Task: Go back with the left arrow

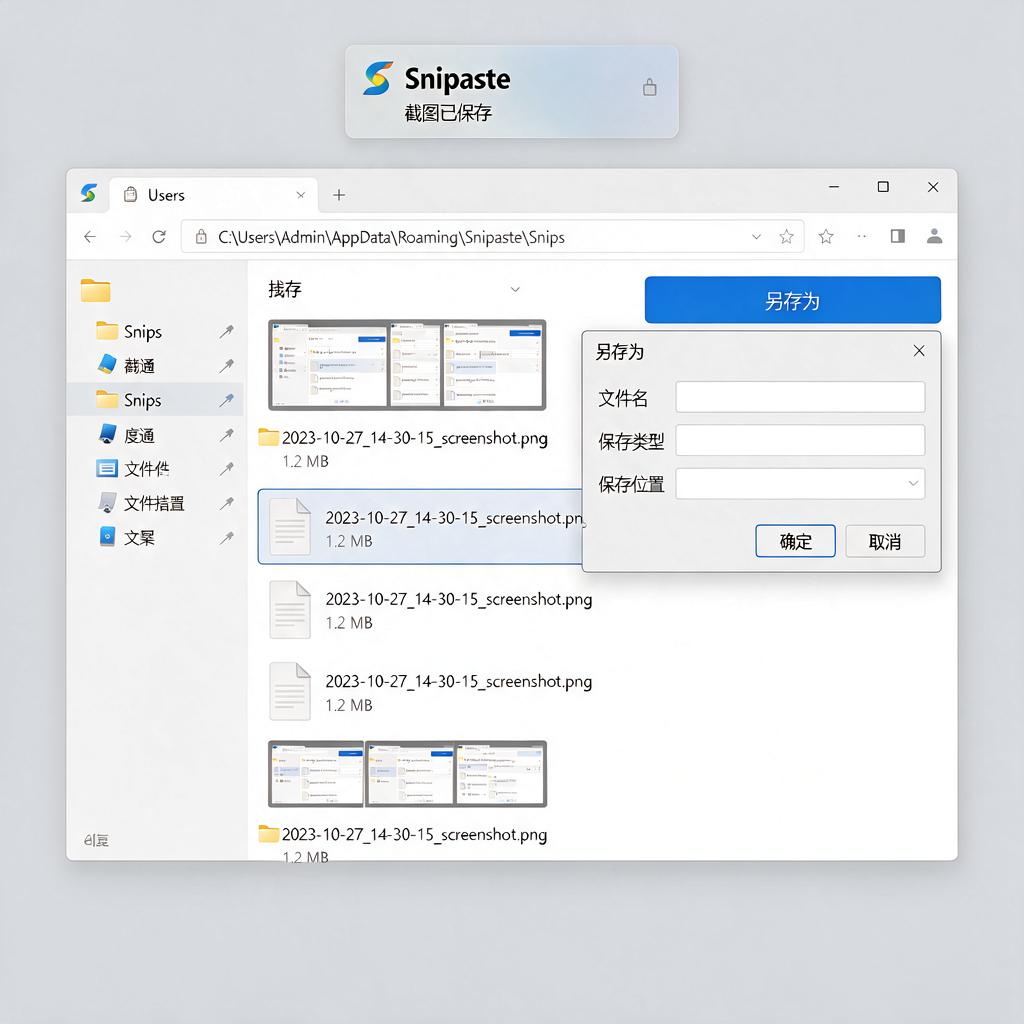Action: [90, 236]
